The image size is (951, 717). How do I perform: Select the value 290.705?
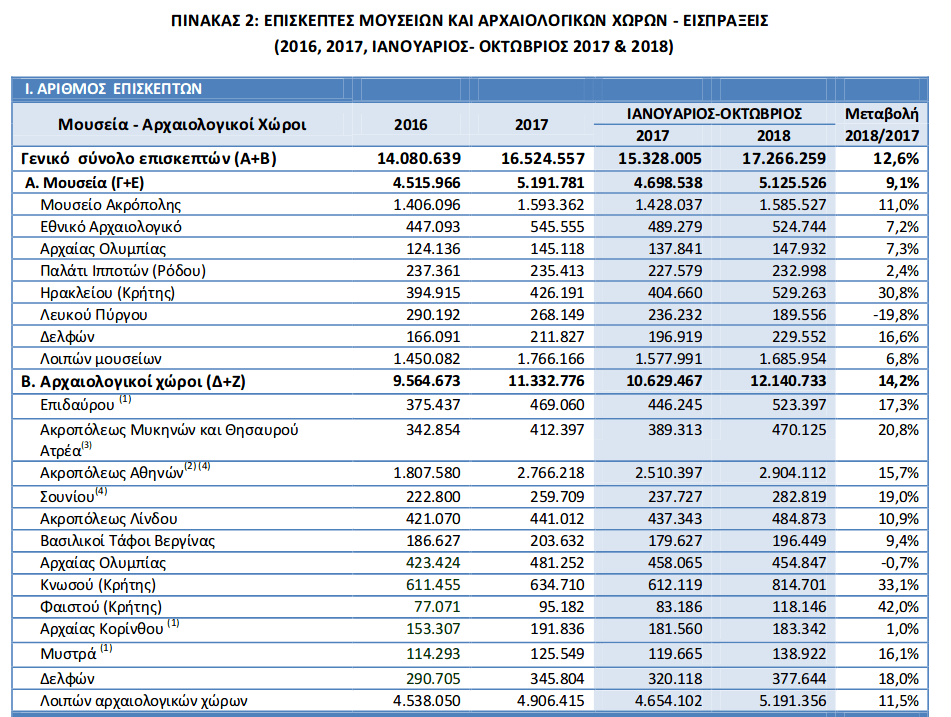(433, 679)
